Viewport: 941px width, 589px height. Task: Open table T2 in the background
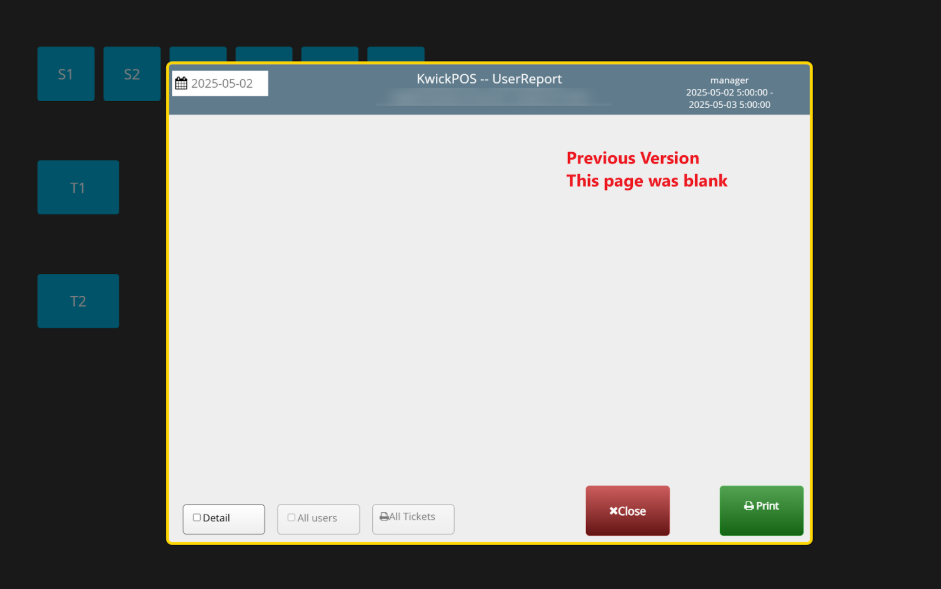click(x=78, y=301)
